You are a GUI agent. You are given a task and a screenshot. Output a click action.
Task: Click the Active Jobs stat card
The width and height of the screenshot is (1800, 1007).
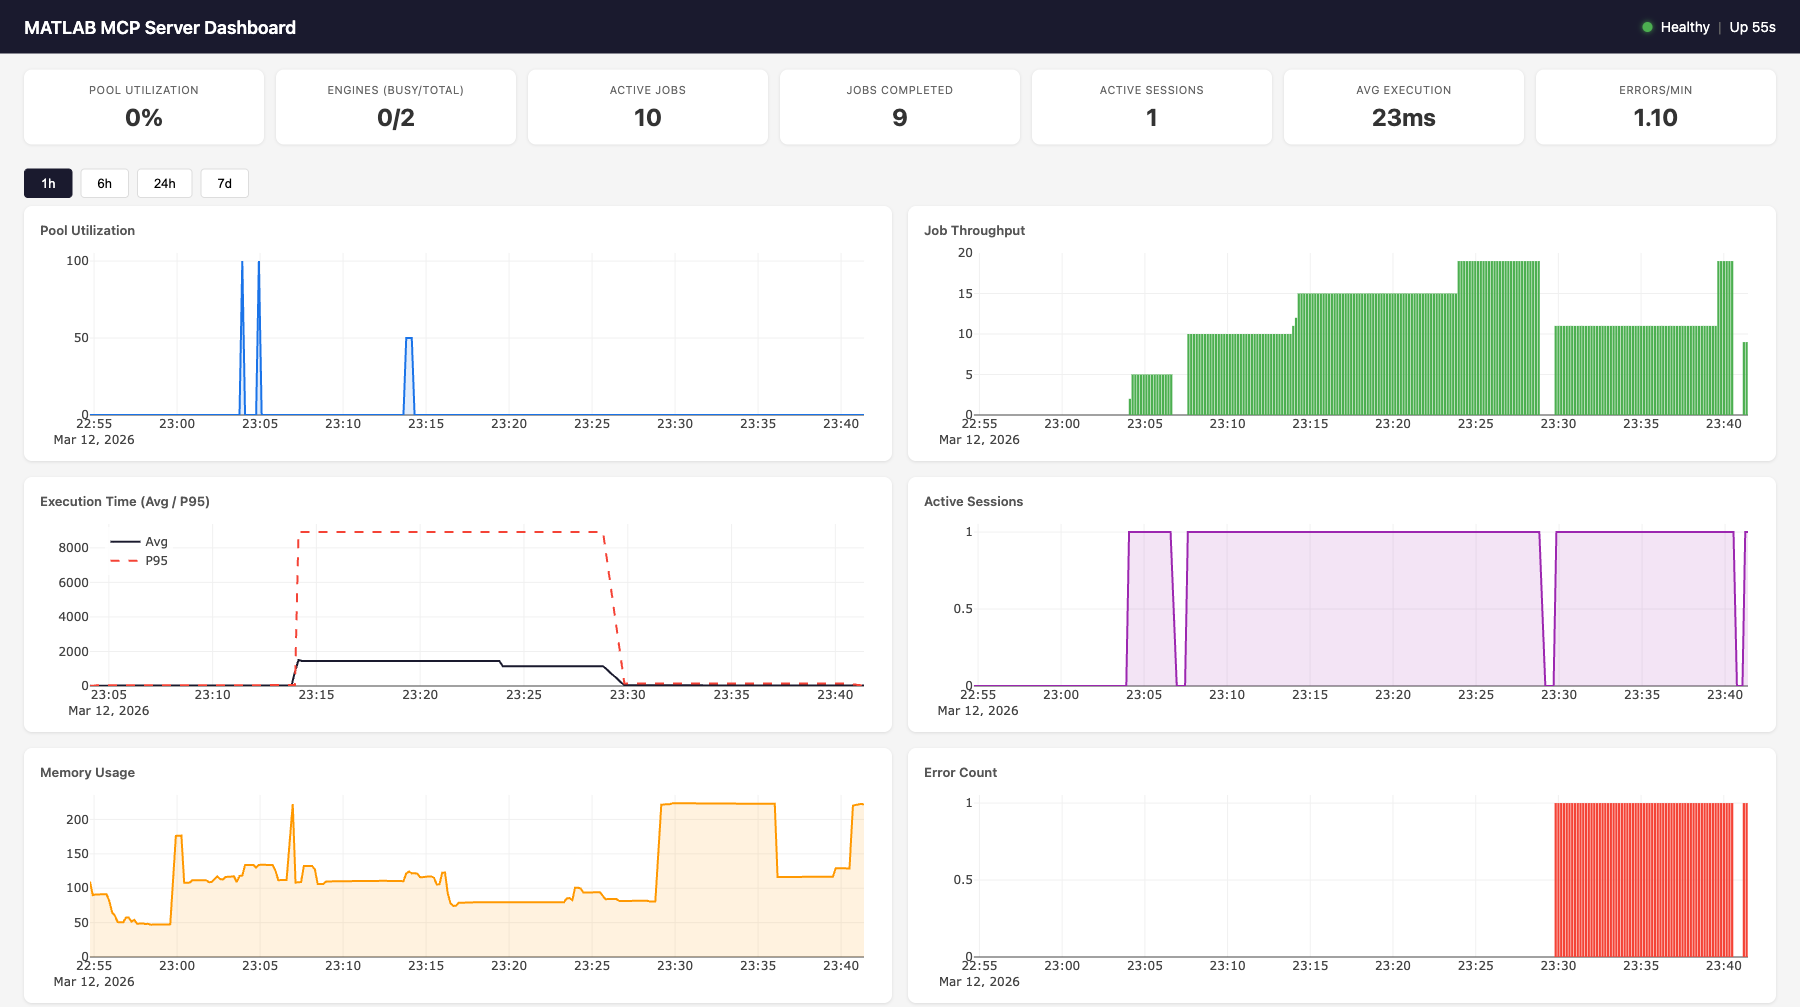[x=647, y=106]
